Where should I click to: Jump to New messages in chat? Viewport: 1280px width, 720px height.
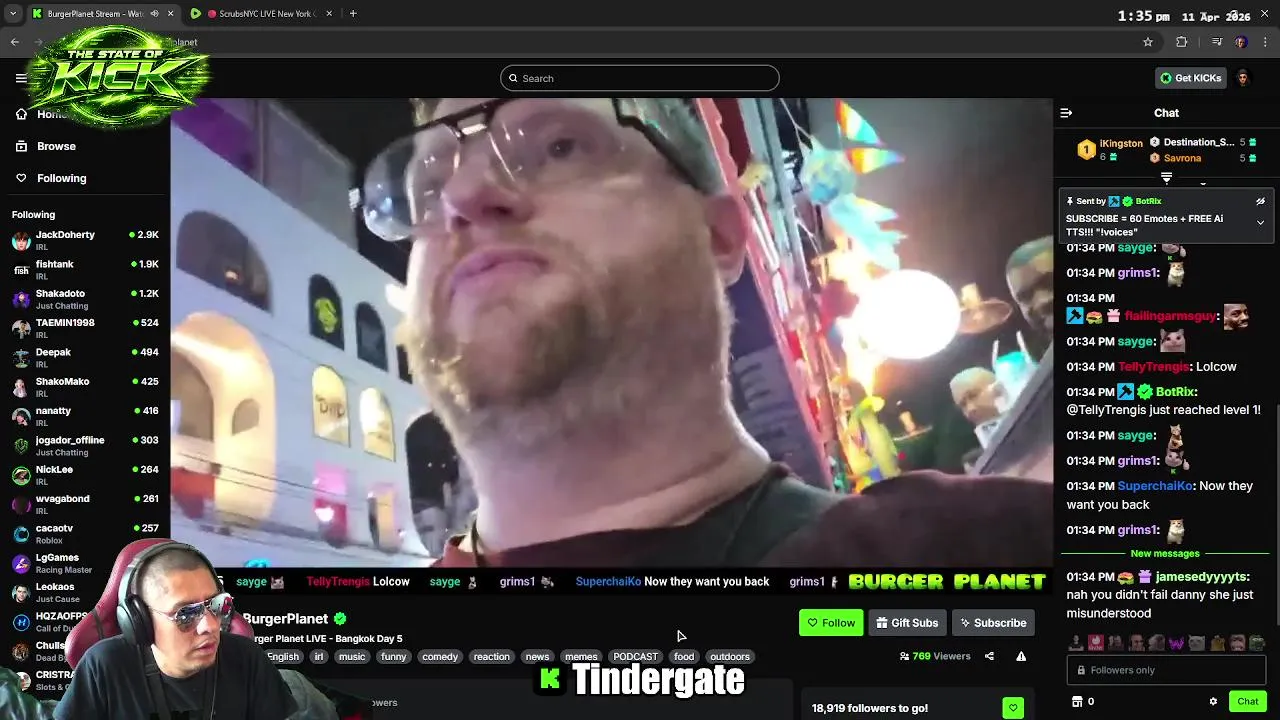coord(1164,554)
